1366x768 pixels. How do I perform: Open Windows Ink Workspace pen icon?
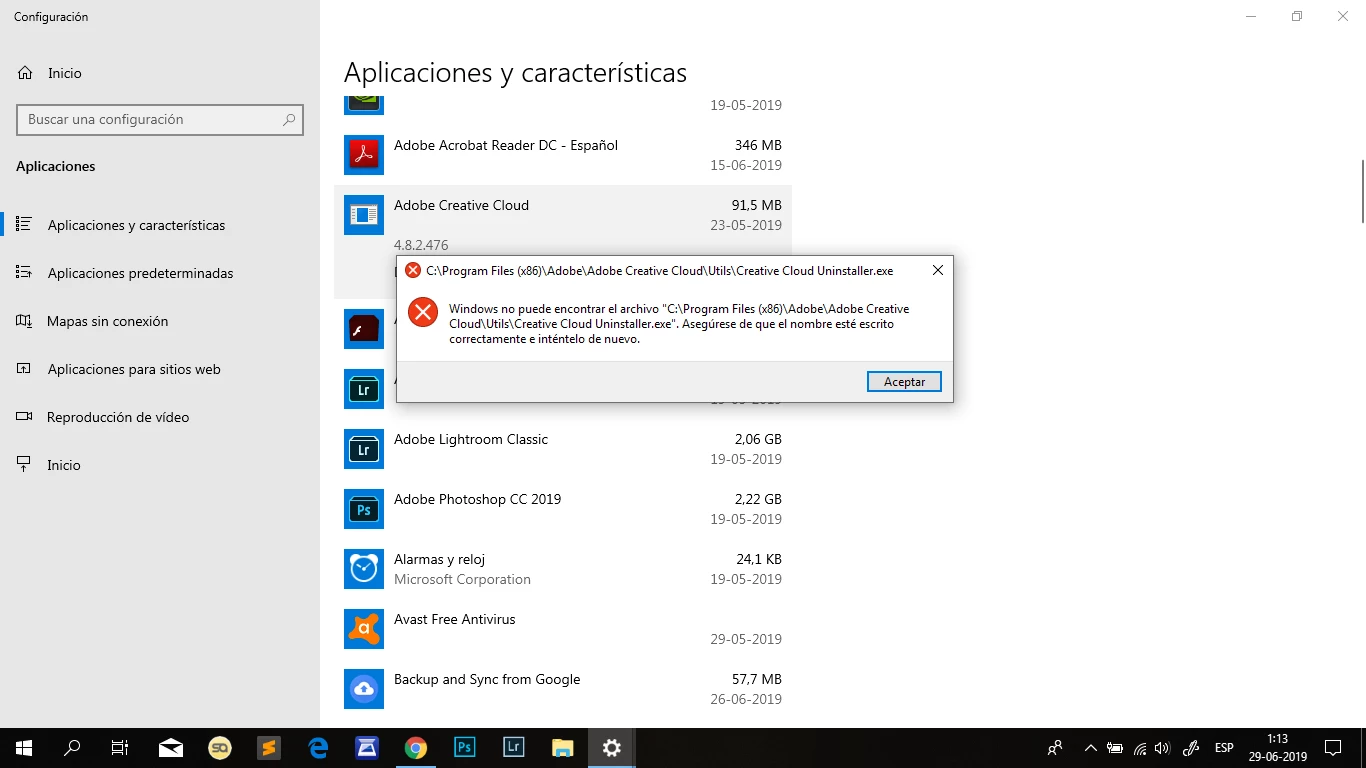pyautogui.click(x=1190, y=748)
